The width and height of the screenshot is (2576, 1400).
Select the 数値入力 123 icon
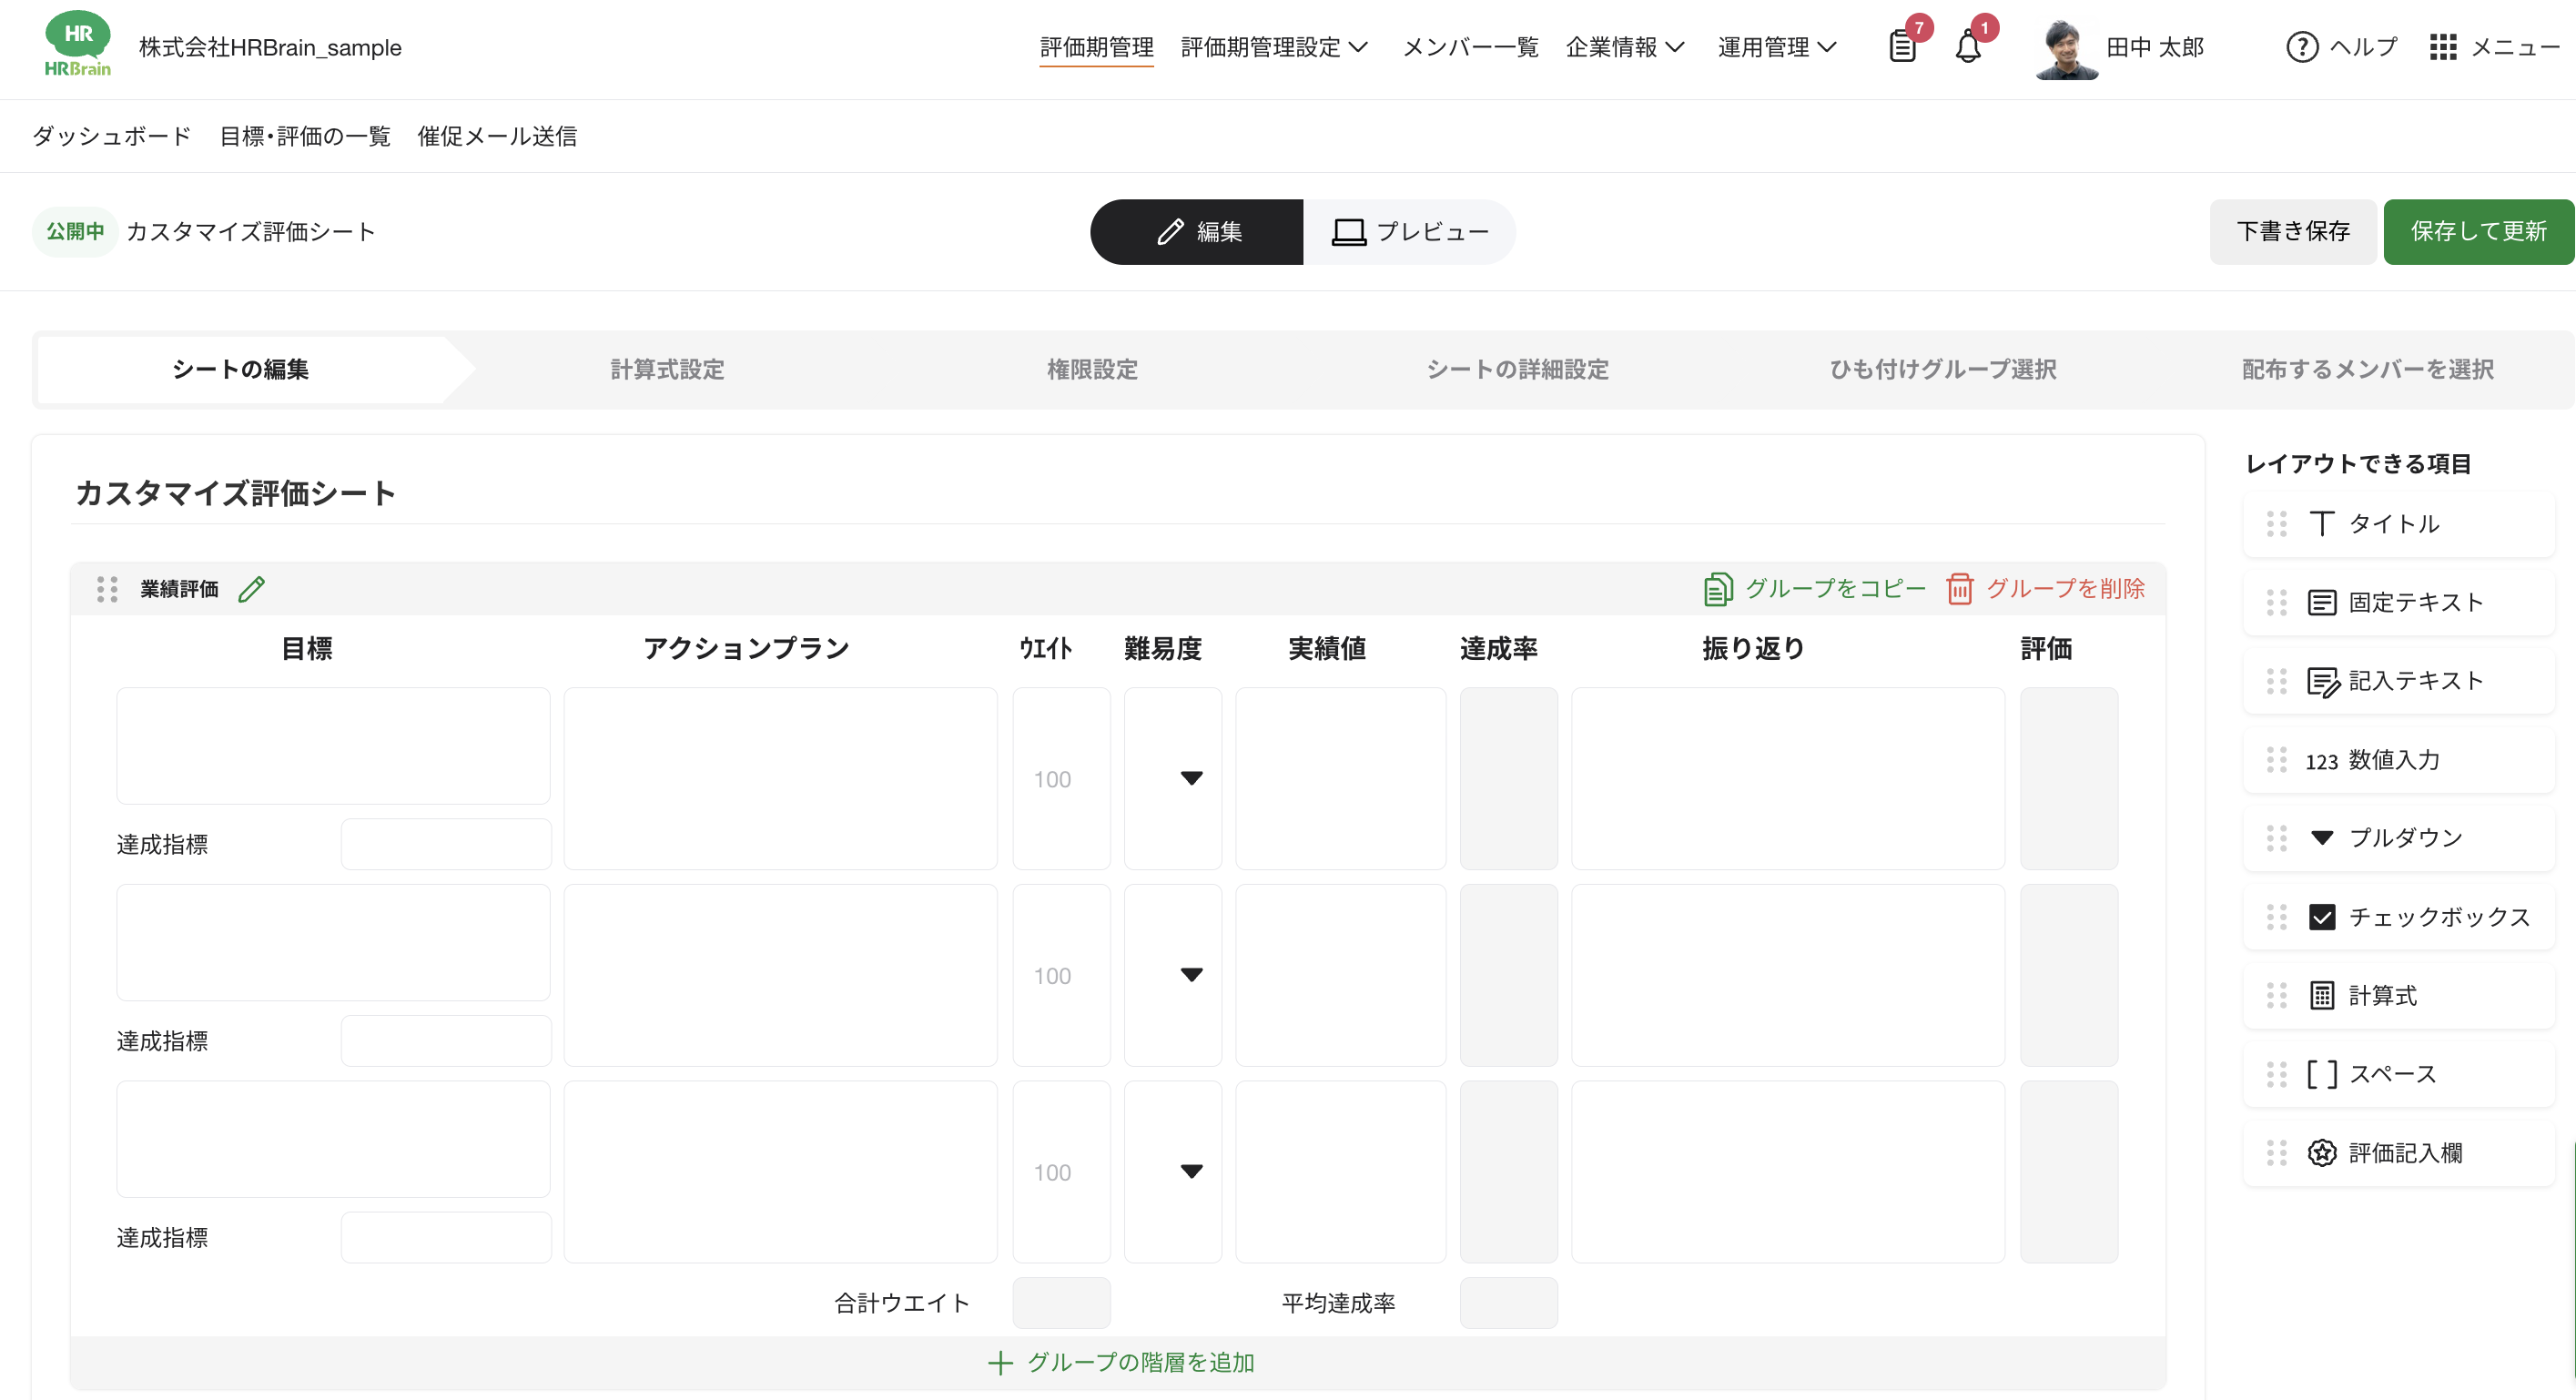point(2321,761)
